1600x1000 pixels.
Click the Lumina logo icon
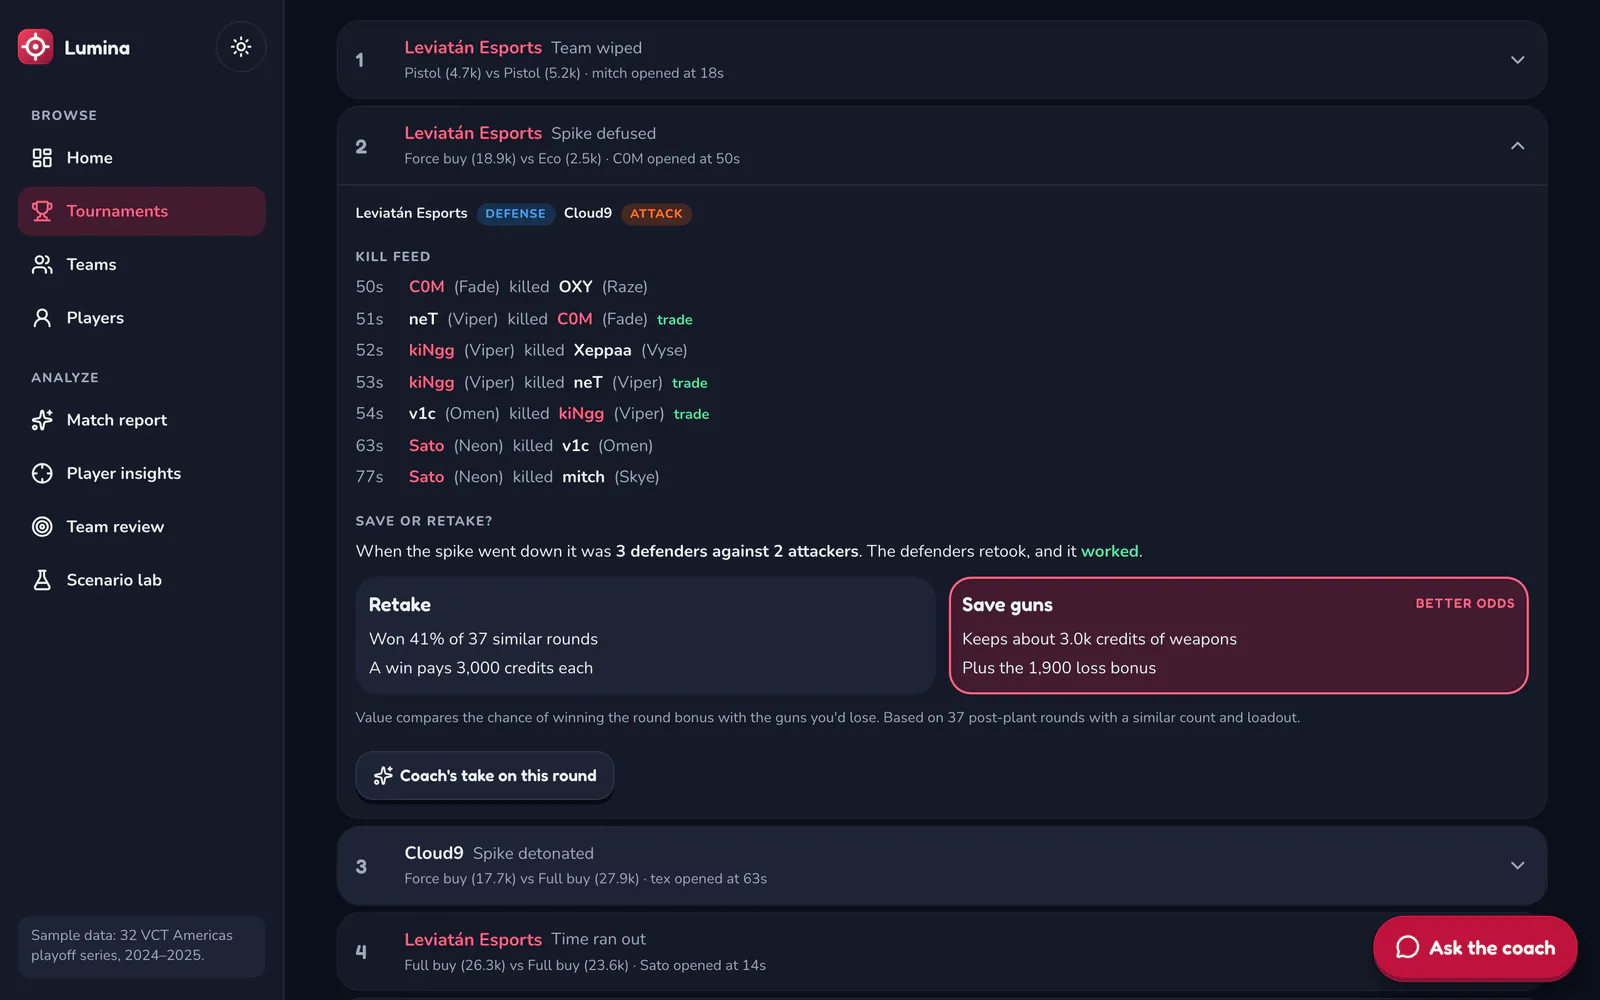pyautogui.click(x=35, y=46)
